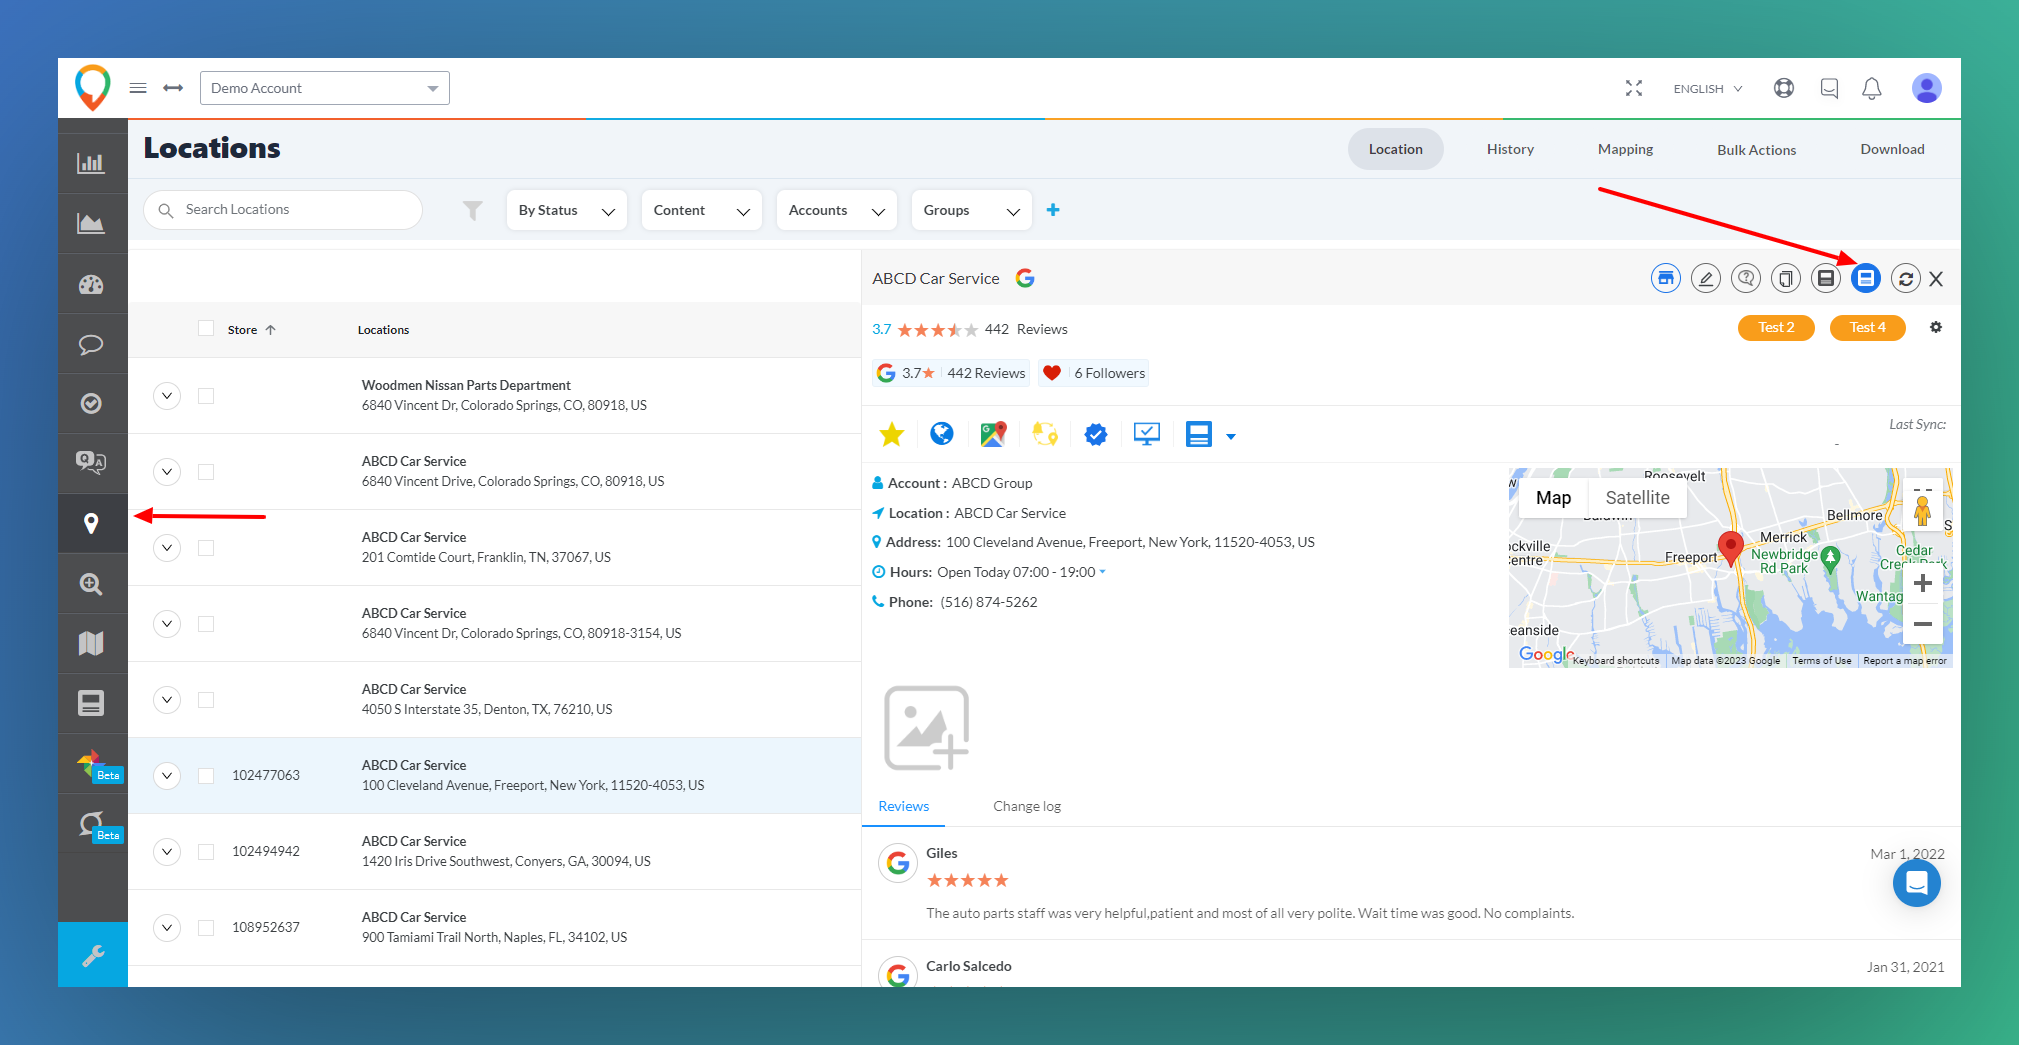Check the row at 4050 S Interstate 35
2019x1045 pixels.
point(206,700)
